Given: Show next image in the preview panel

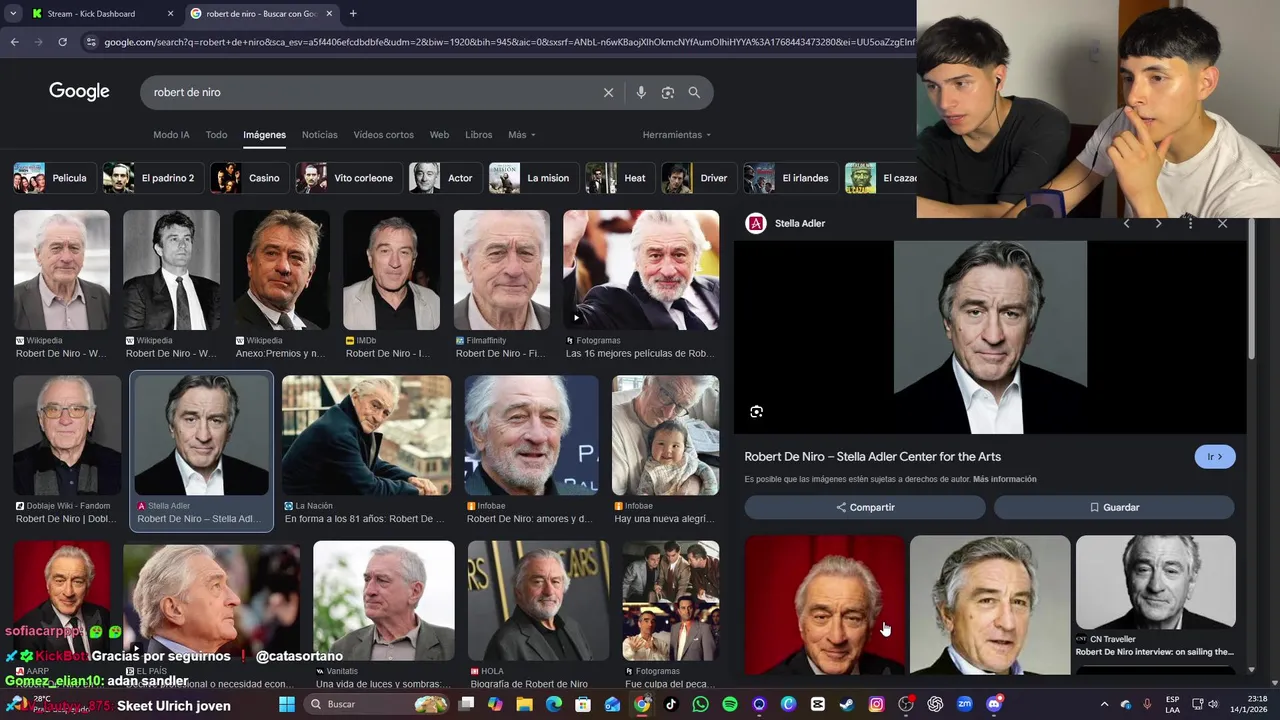Looking at the screenshot, I should (x=1158, y=223).
